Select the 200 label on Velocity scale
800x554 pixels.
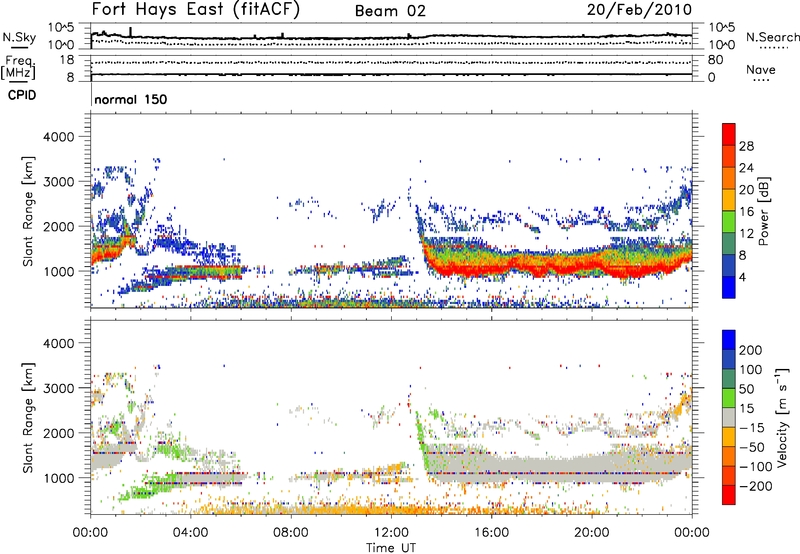tap(751, 350)
